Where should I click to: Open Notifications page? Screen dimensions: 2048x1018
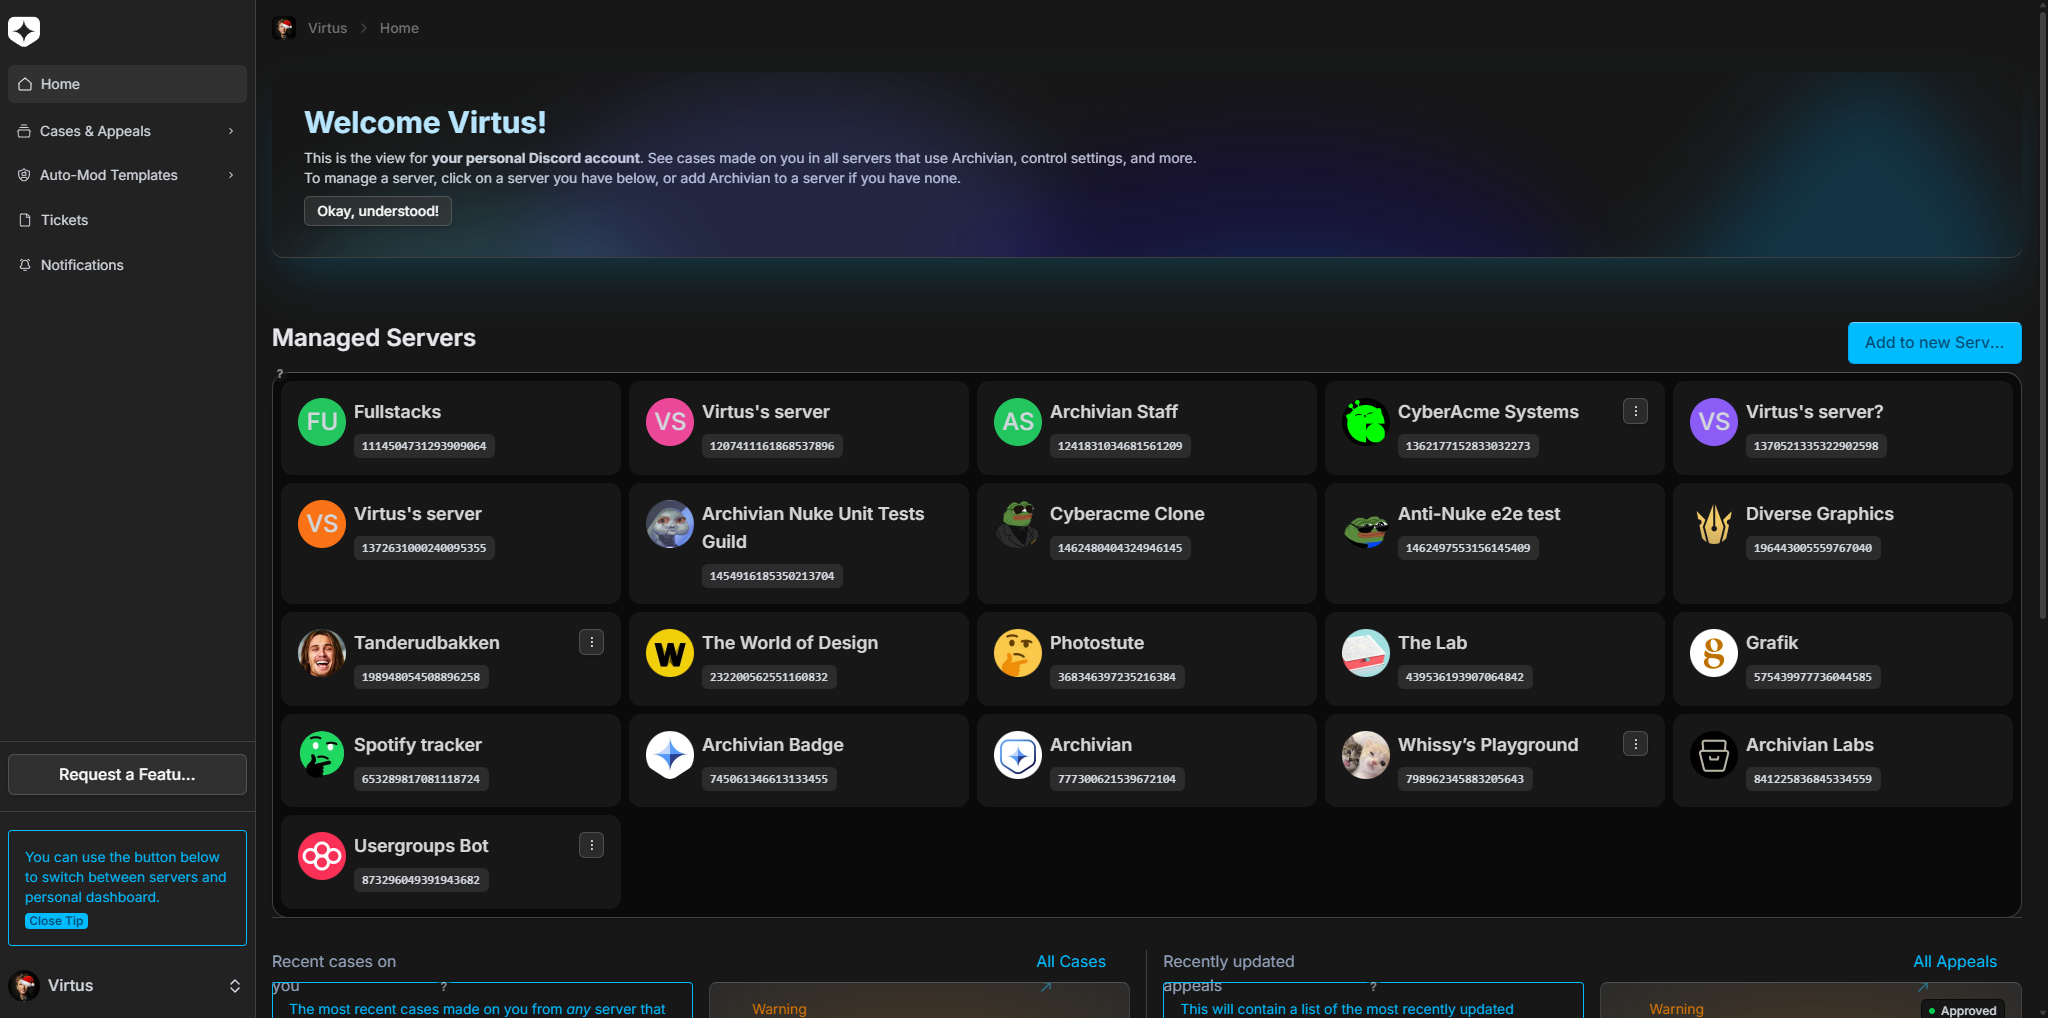coord(127,265)
